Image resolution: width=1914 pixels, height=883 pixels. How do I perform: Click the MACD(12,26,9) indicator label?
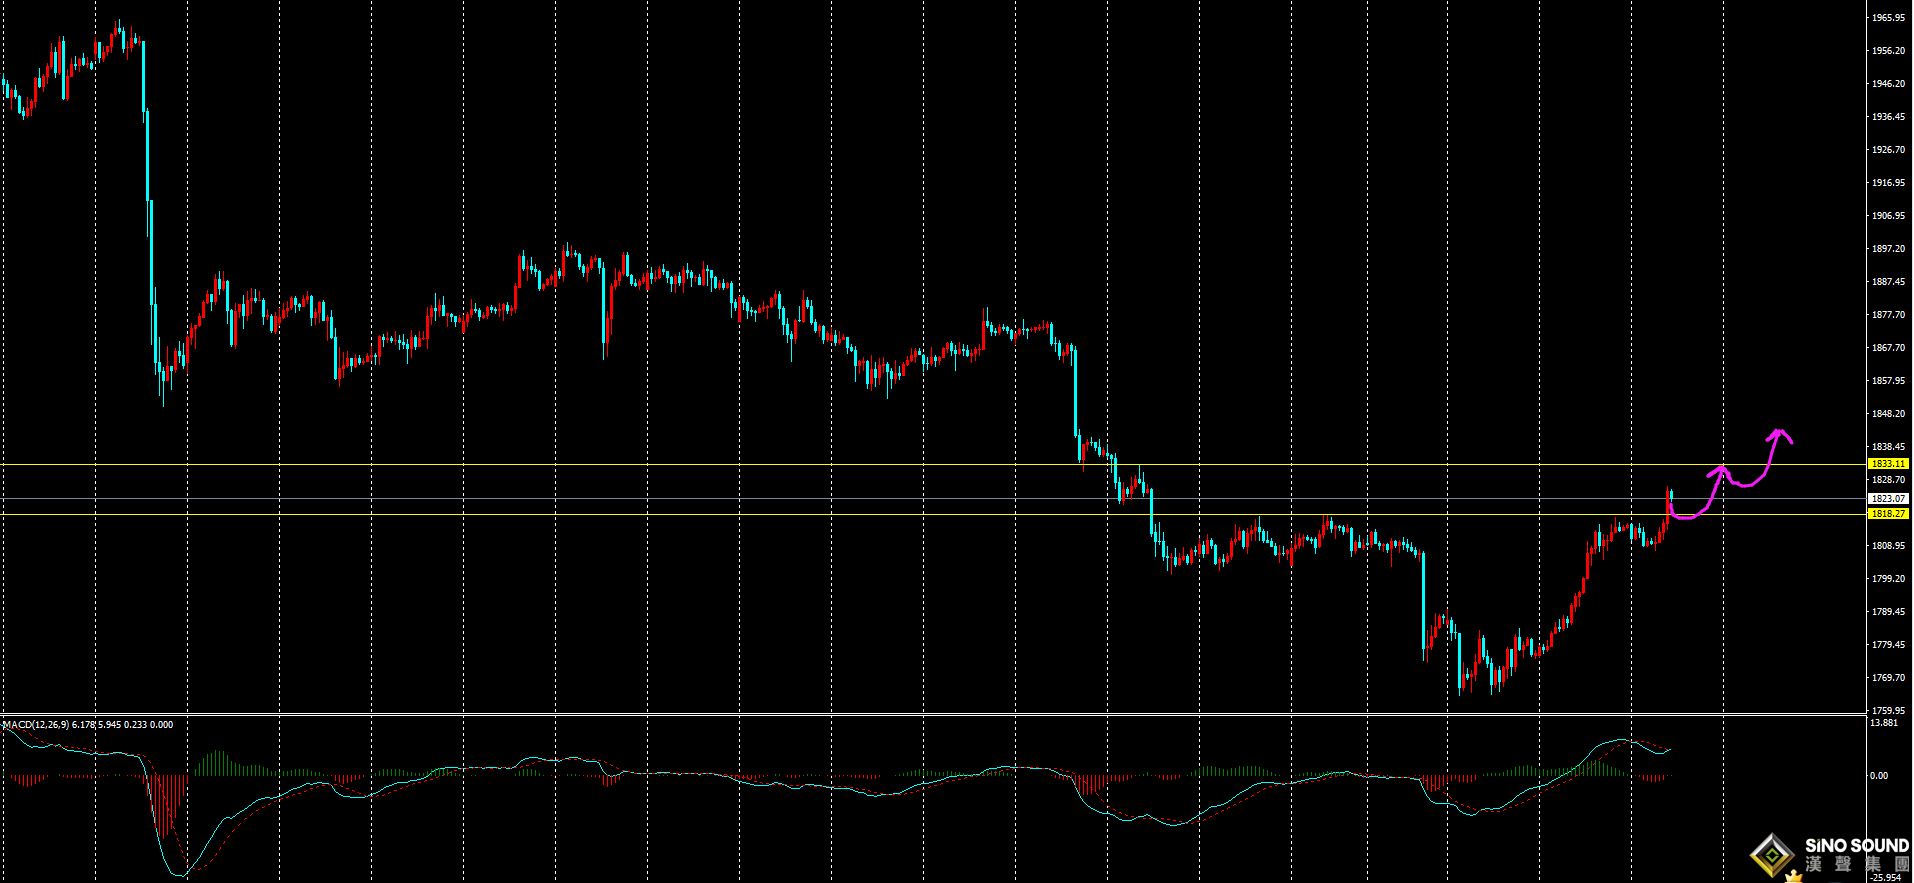(x=36, y=724)
